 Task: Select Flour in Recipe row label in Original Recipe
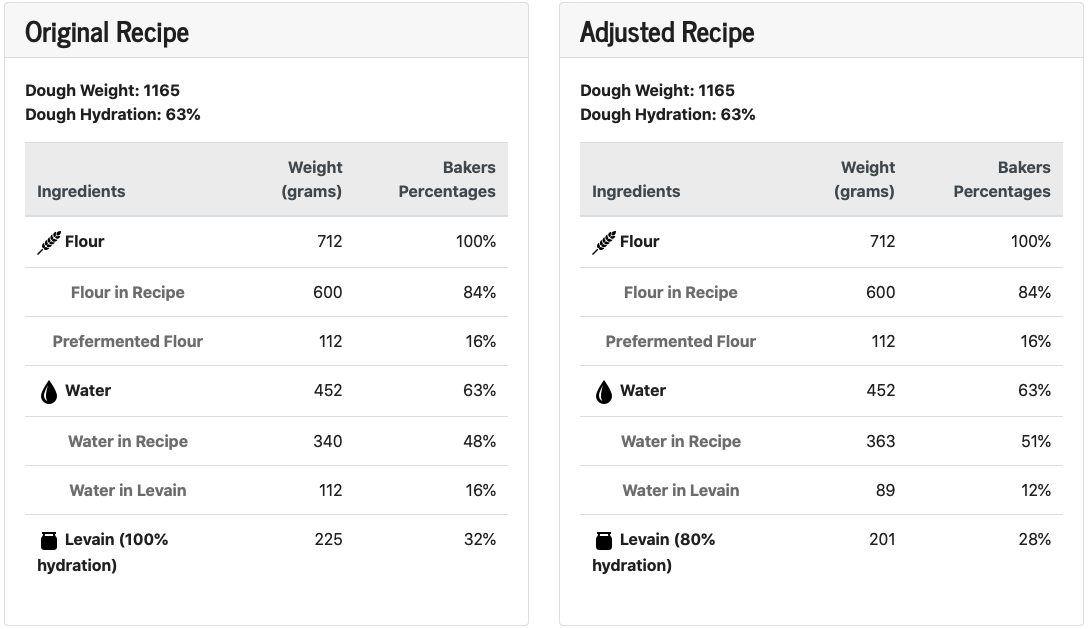coord(127,292)
